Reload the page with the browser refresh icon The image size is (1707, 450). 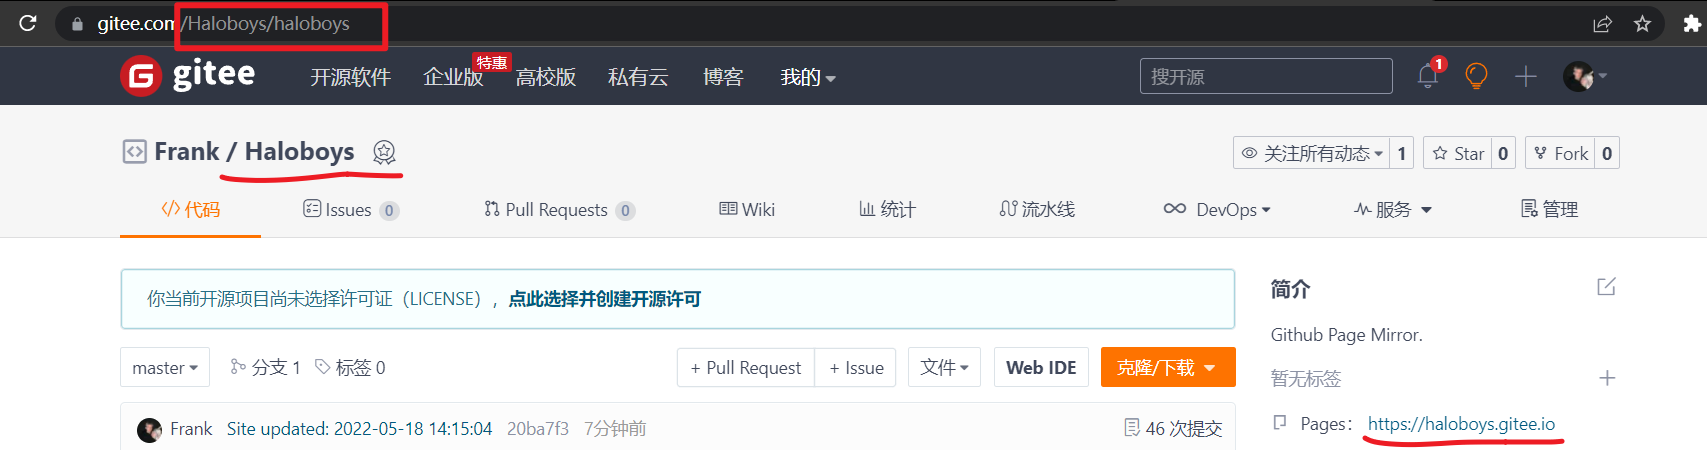(28, 22)
